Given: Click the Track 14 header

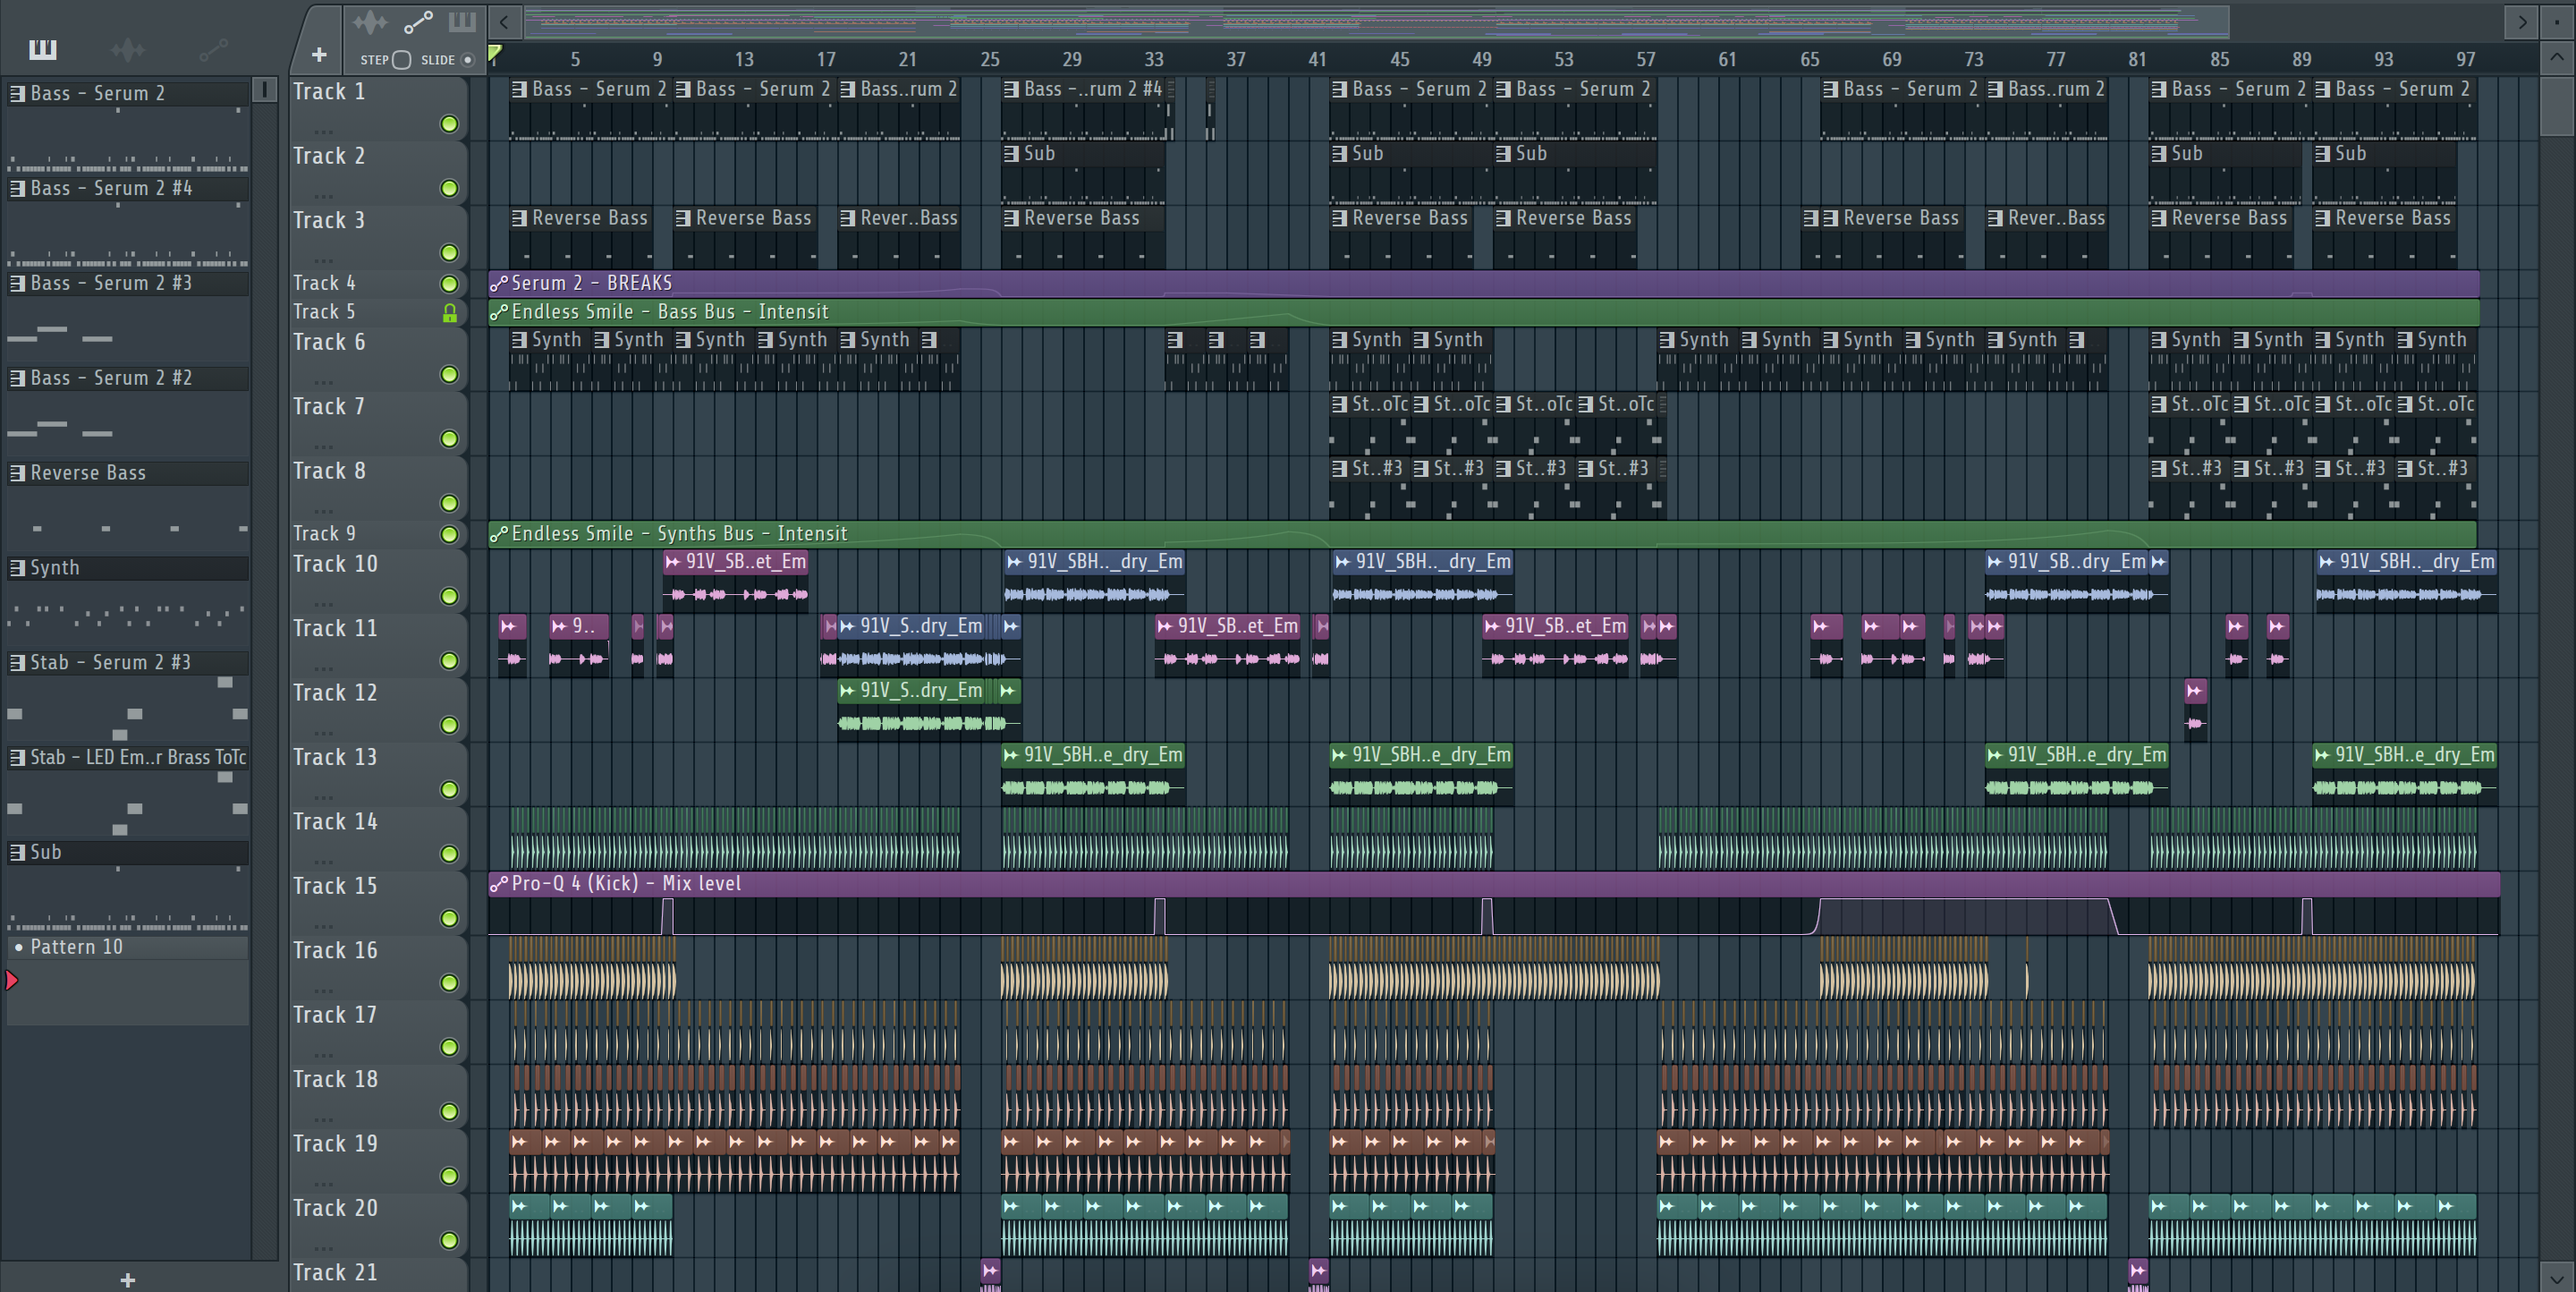Looking at the screenshot, I should click(378, 838).
